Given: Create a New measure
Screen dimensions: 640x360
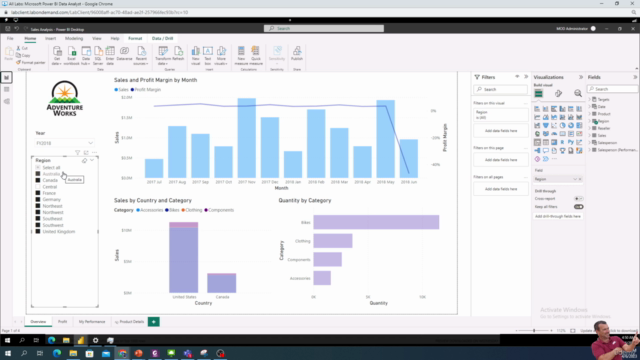Looking at the screenshot, I should pos(241,56).
